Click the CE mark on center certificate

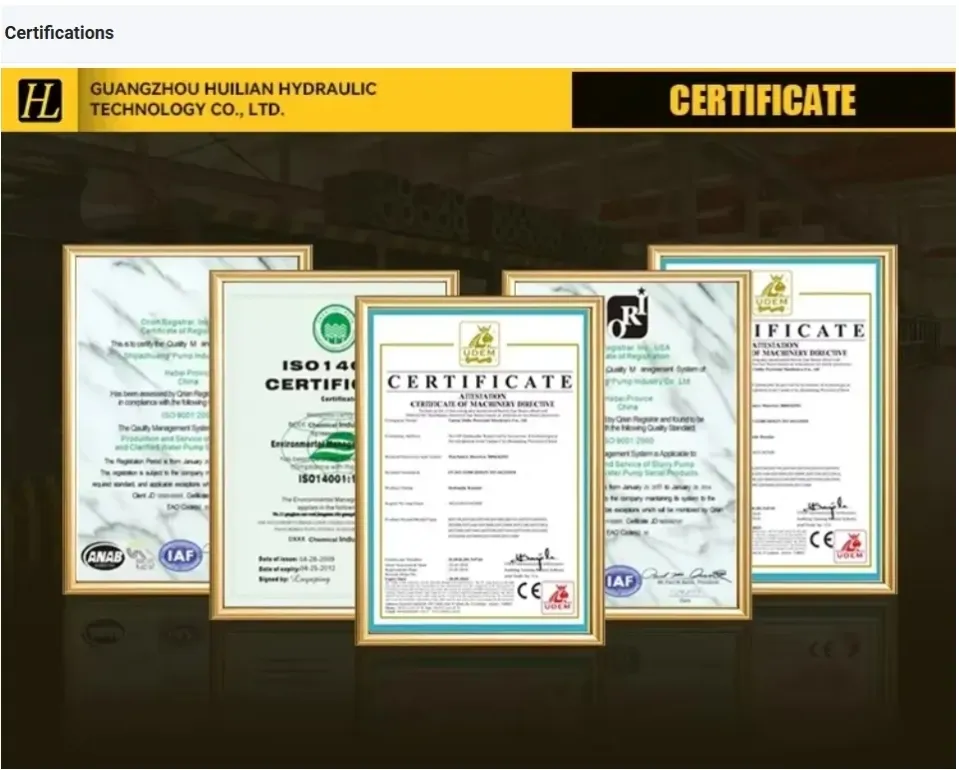[528, 591]
